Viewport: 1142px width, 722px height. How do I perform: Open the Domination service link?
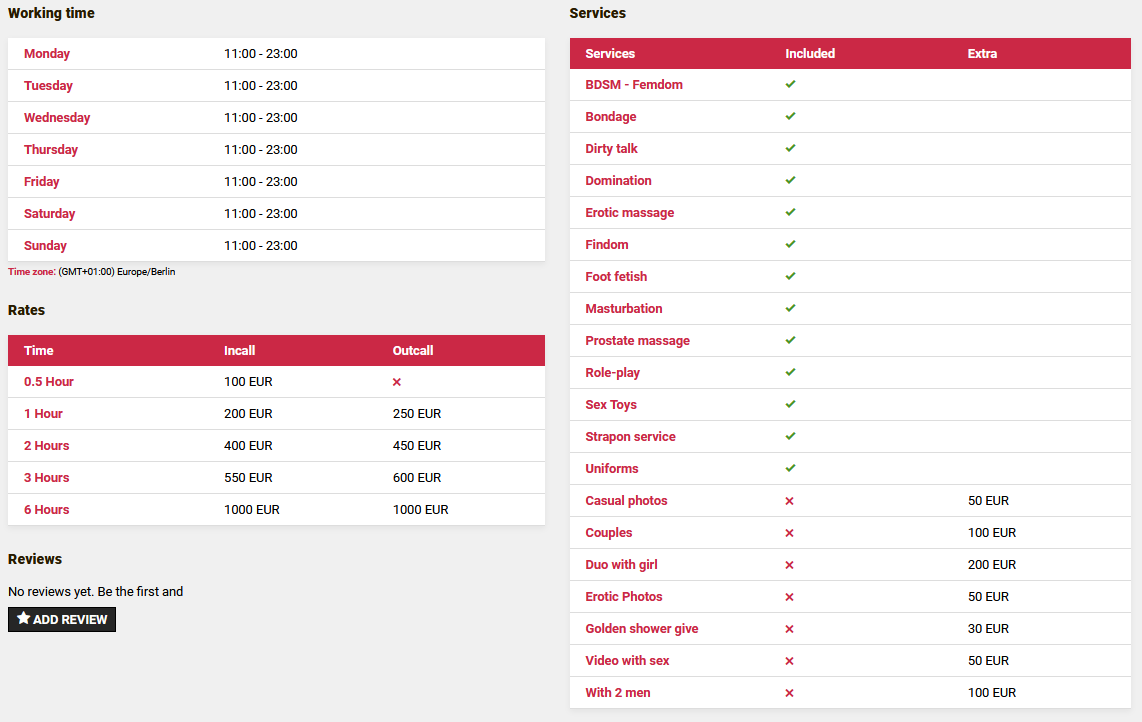pyautogui.click(x=618, y=181)
